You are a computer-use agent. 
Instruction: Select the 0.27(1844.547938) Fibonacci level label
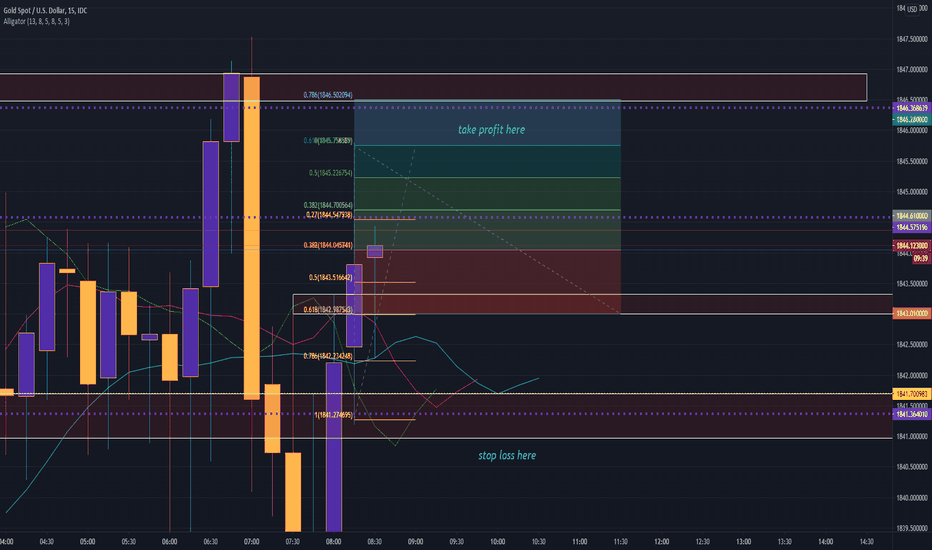pos(329,215)
